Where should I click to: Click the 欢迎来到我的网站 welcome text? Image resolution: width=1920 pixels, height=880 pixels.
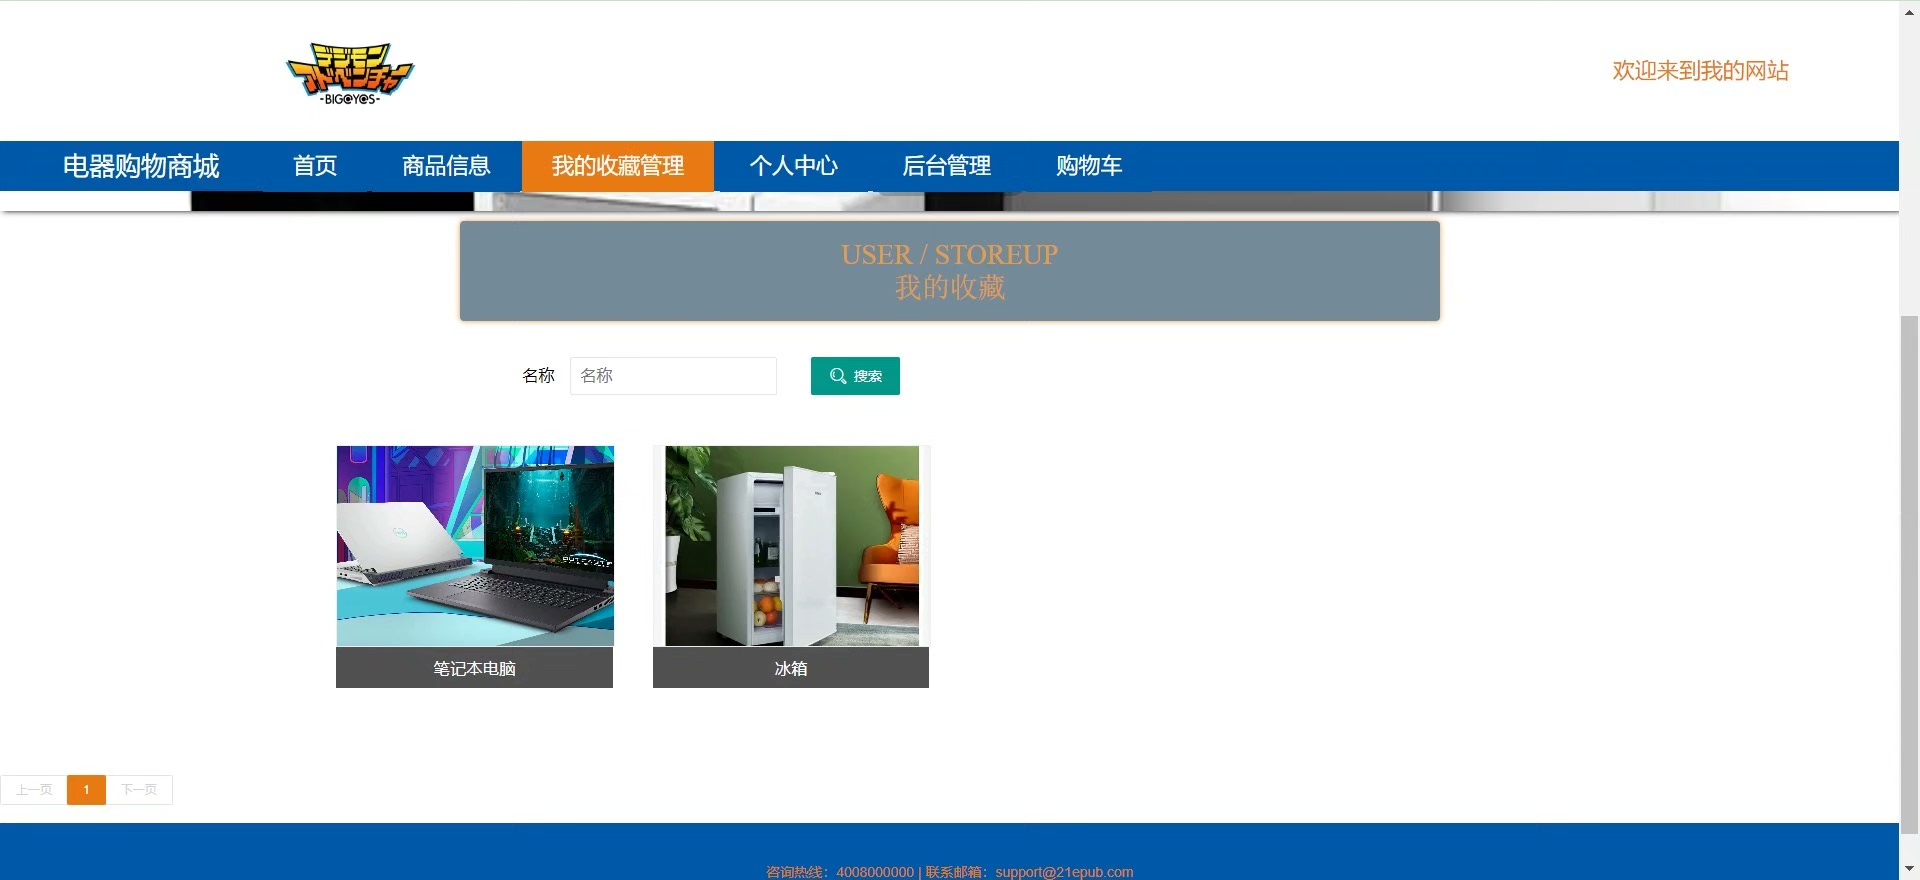[x=1700, y=71]
